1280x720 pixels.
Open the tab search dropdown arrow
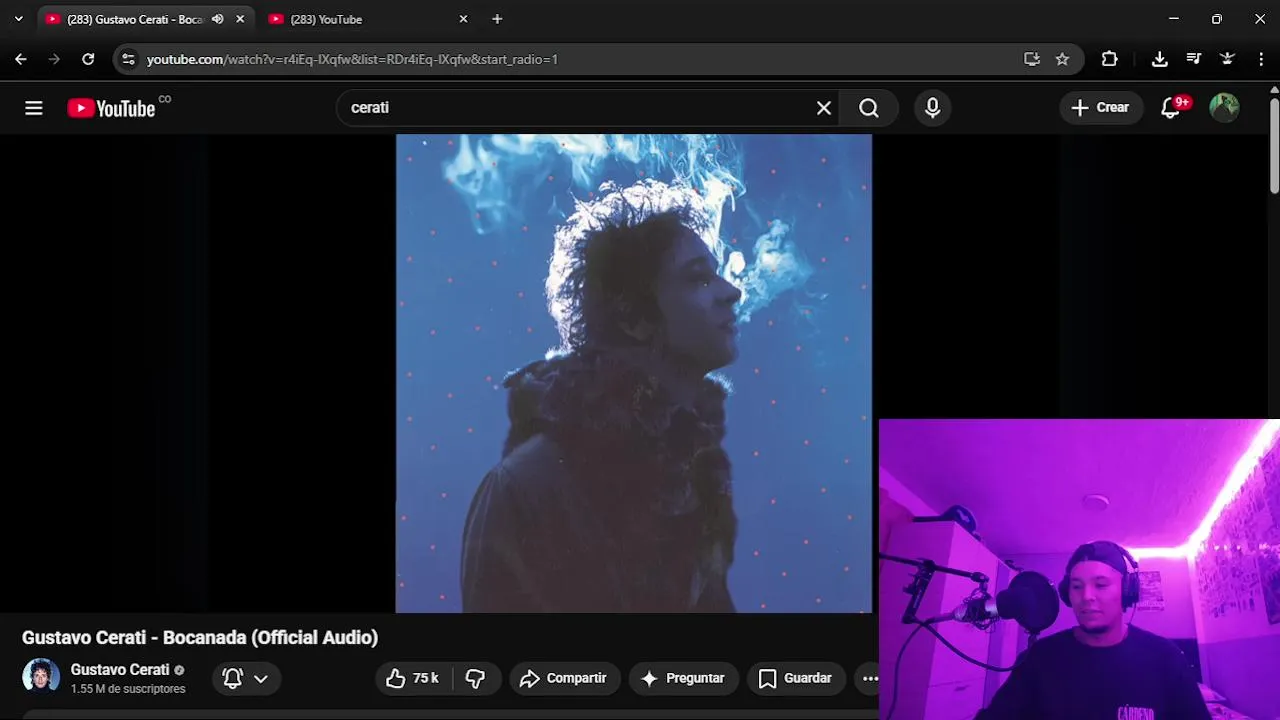click(x=18, y=19)
